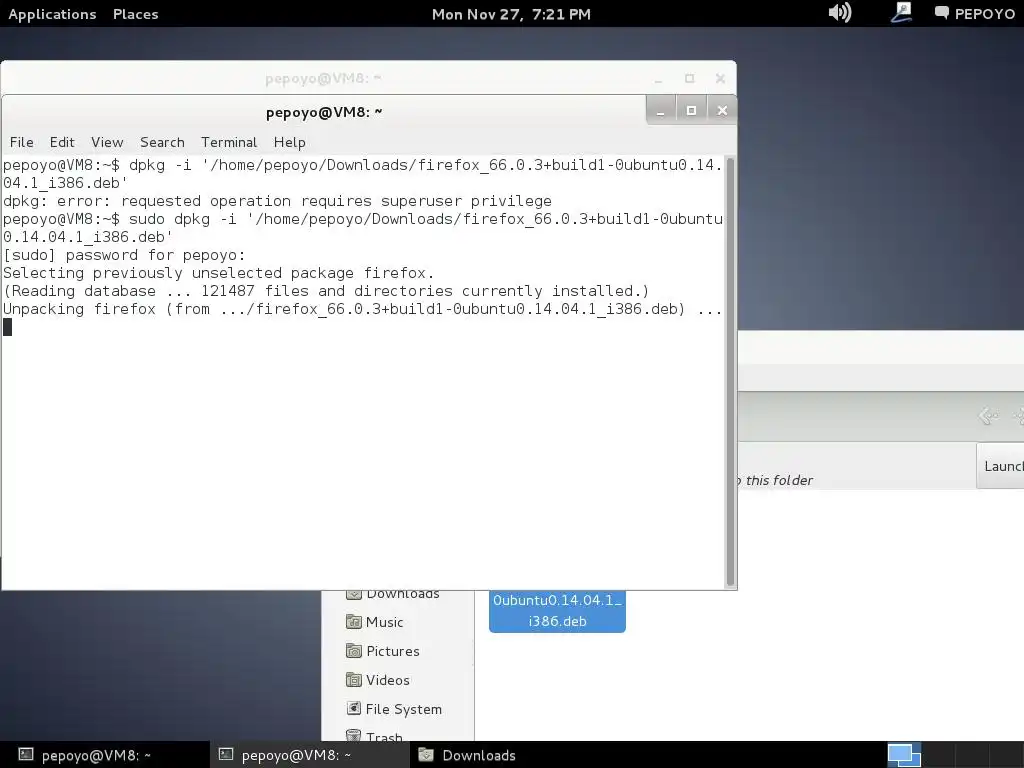
Task: Select the firefox i386.deb file
Action: (x=557, y=611)
